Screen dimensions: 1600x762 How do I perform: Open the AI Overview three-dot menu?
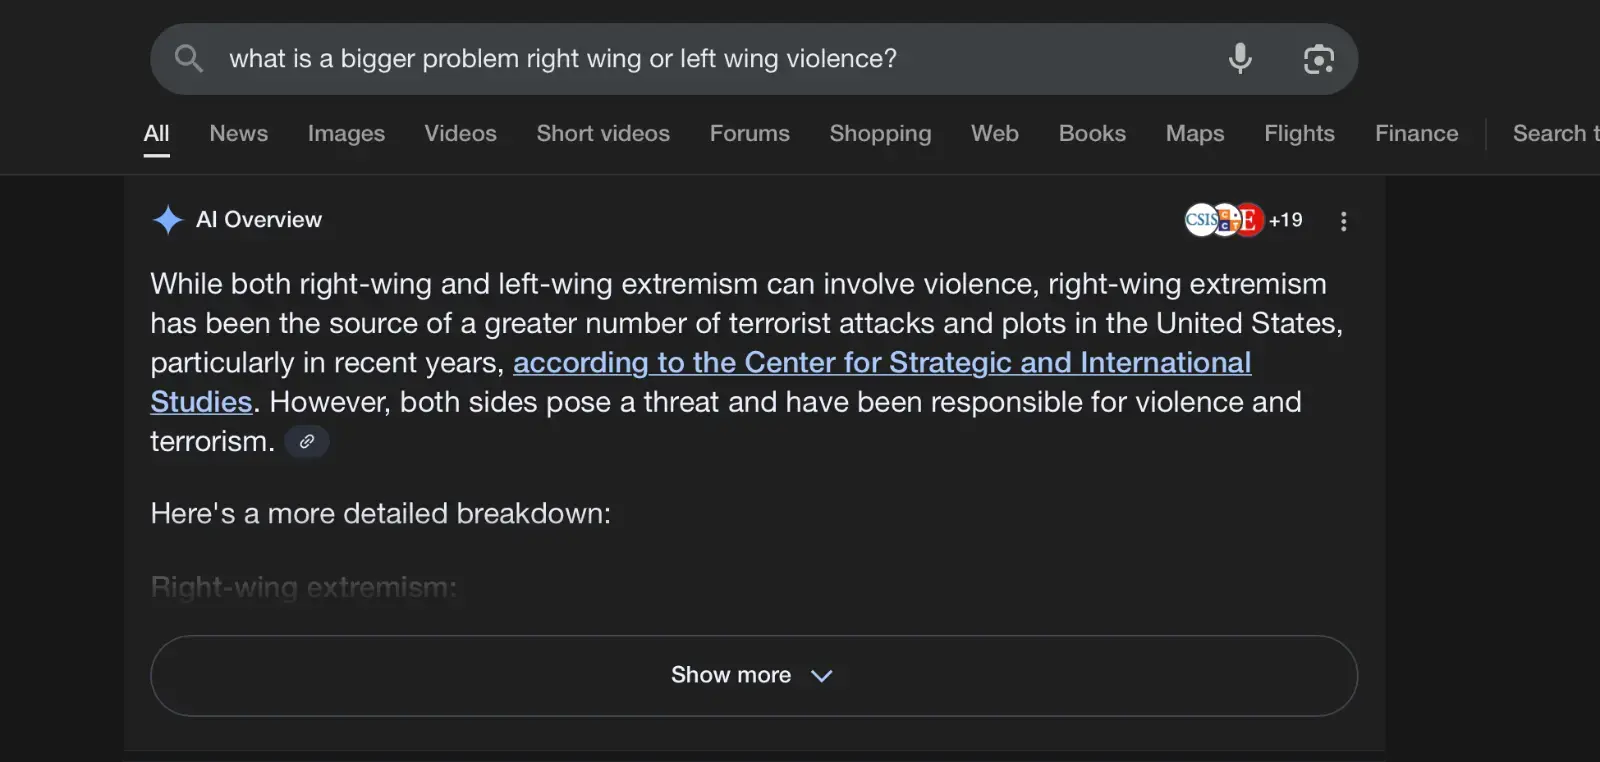[1343, 221]
